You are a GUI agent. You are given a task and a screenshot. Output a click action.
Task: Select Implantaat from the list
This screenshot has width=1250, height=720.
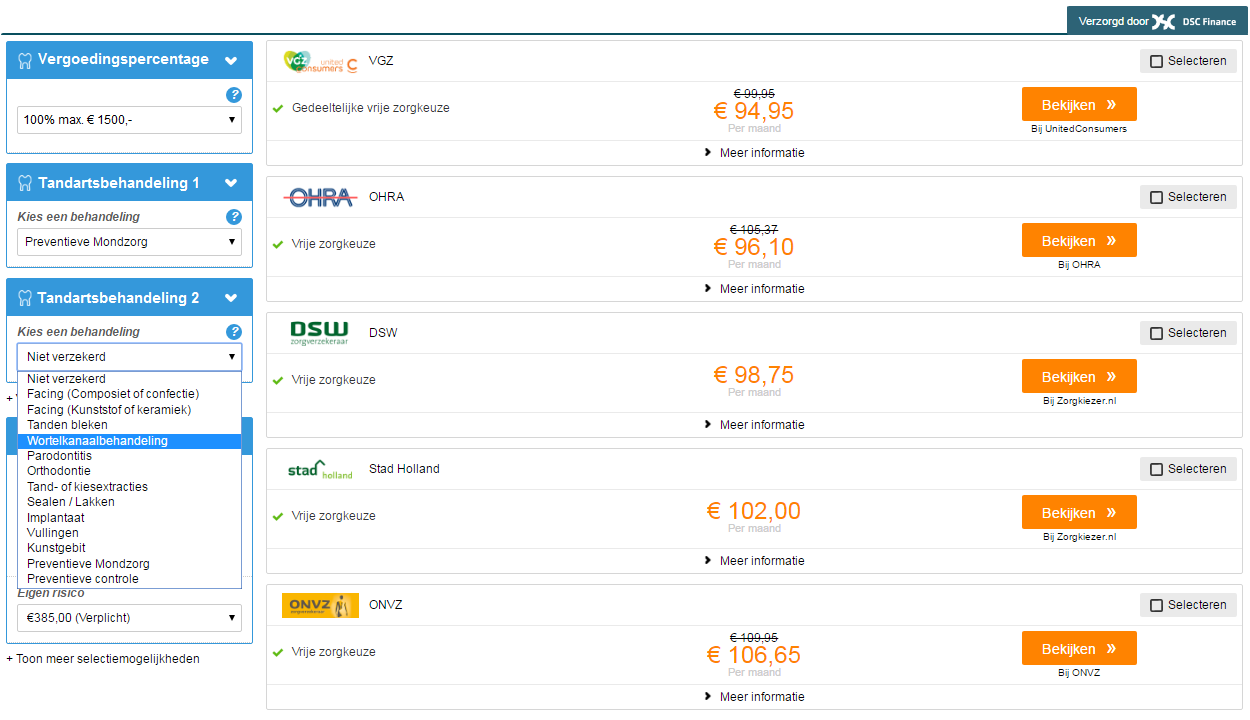click(x=129, y=518)
